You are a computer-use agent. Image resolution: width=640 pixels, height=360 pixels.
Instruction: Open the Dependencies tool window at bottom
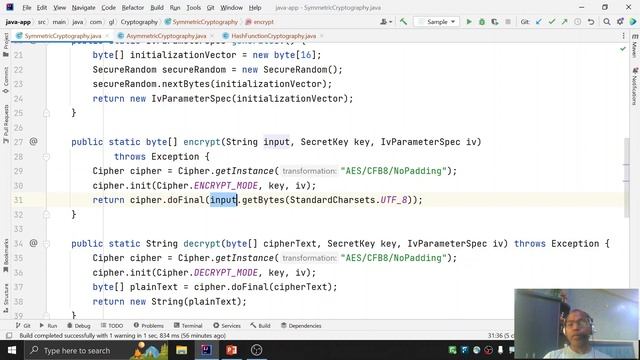(x=301, y=326)
